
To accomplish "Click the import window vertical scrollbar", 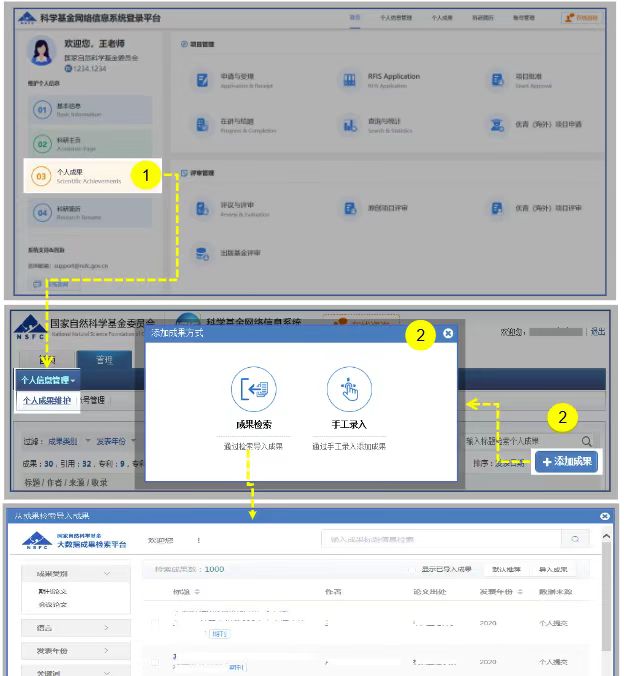I will 606,597.
